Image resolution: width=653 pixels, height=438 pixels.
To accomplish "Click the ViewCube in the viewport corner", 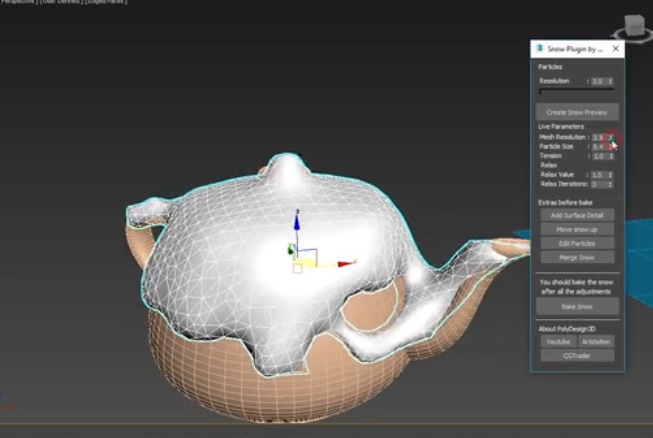I will tap(633, 27).
